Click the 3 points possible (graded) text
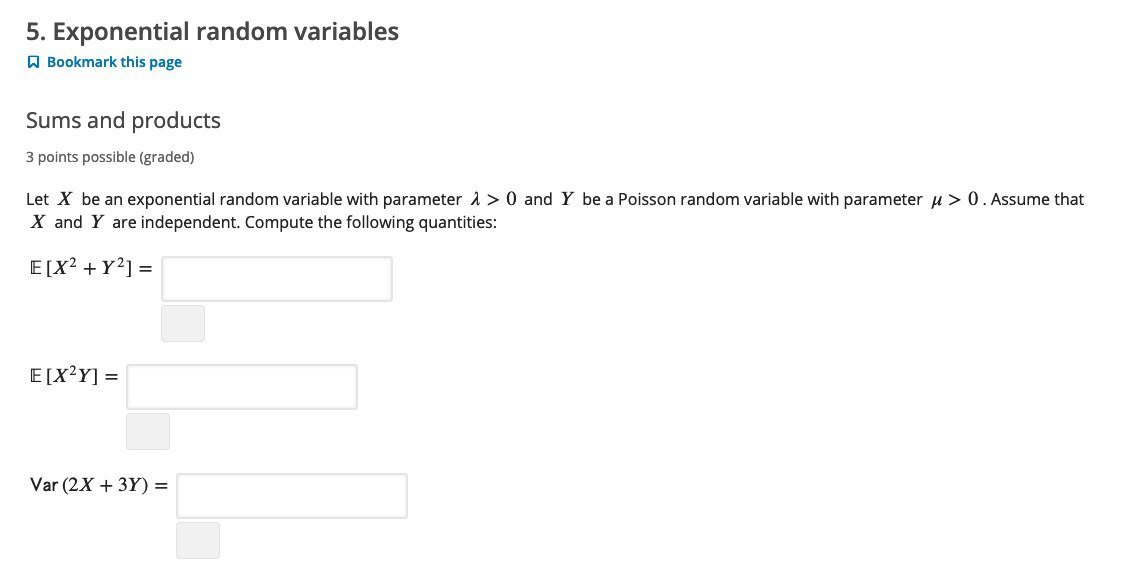Viewport: 1137px width, 573px height. (110, 157)
